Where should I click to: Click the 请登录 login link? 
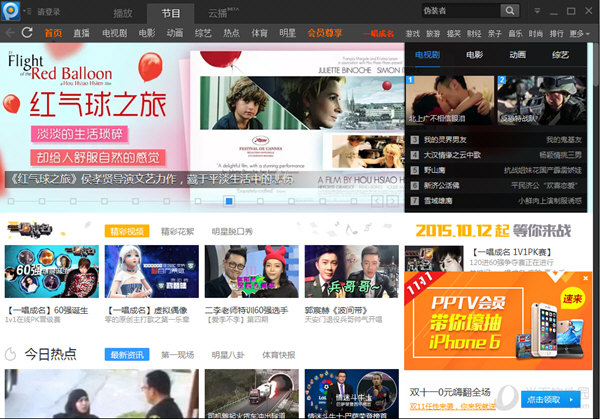[49, 12]
